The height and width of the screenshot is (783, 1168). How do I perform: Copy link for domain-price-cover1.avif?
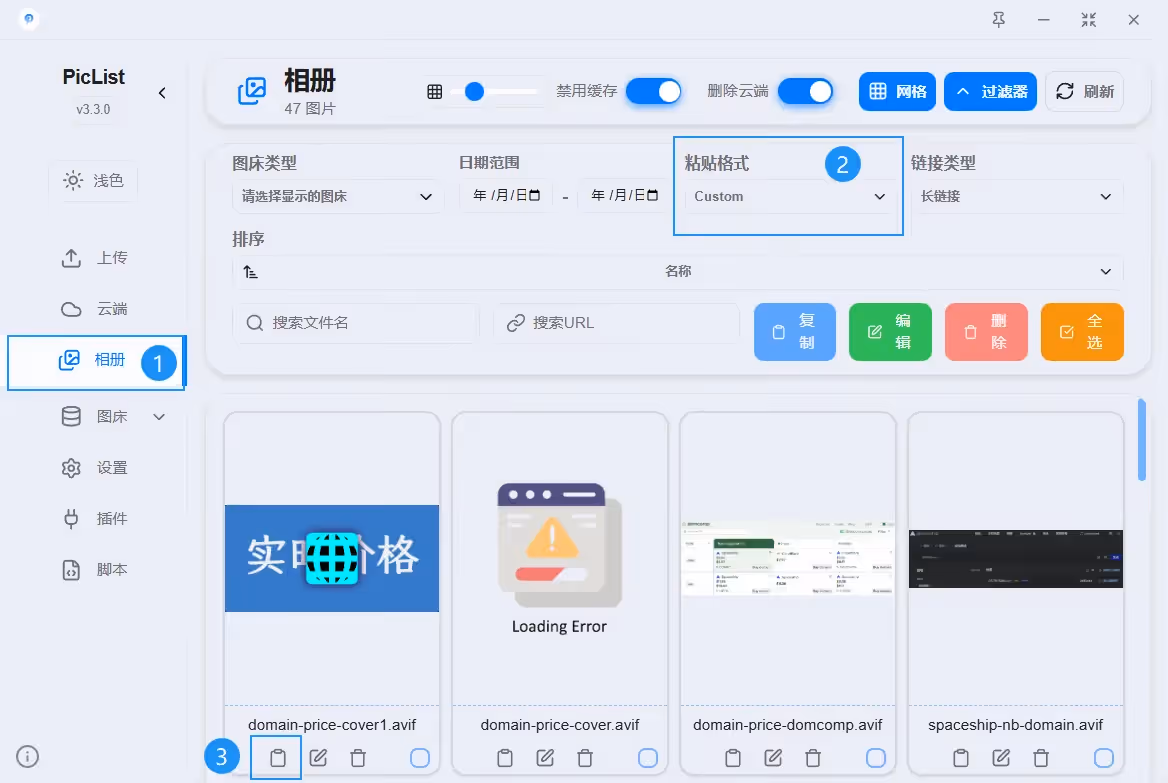tap(278, 758)
